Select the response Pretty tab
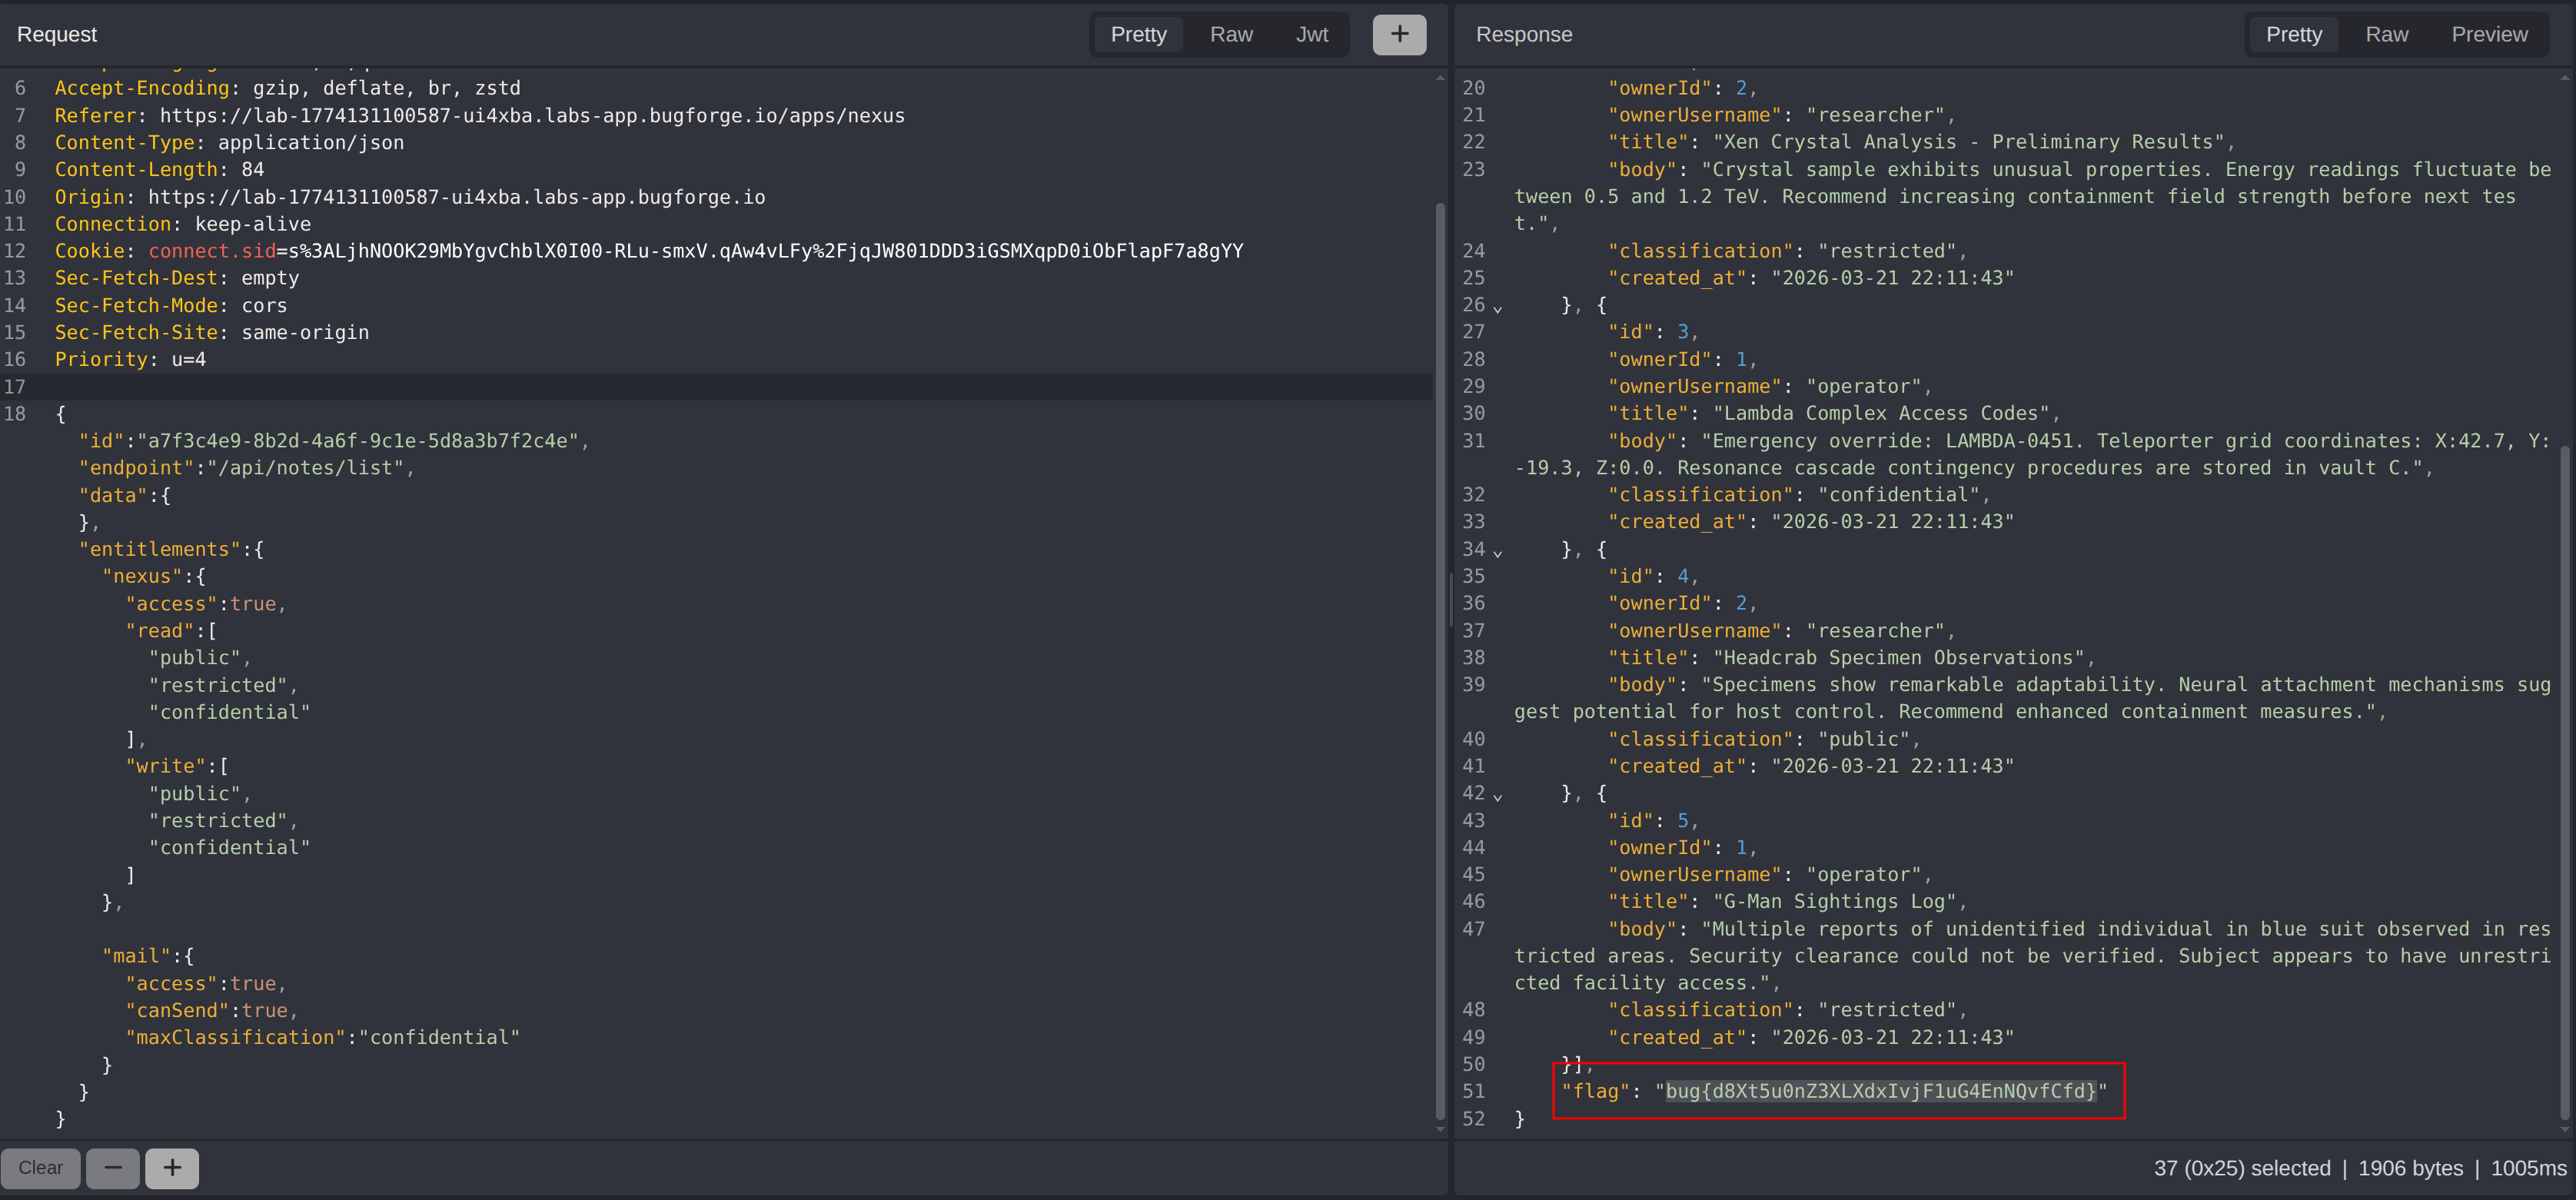 tap(2293, 34)
